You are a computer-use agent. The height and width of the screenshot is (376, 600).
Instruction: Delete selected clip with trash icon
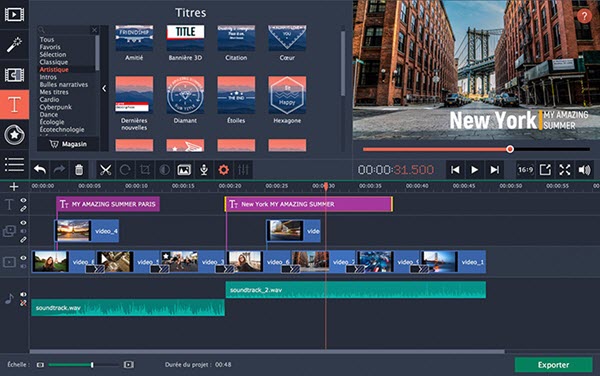(79, 169)
